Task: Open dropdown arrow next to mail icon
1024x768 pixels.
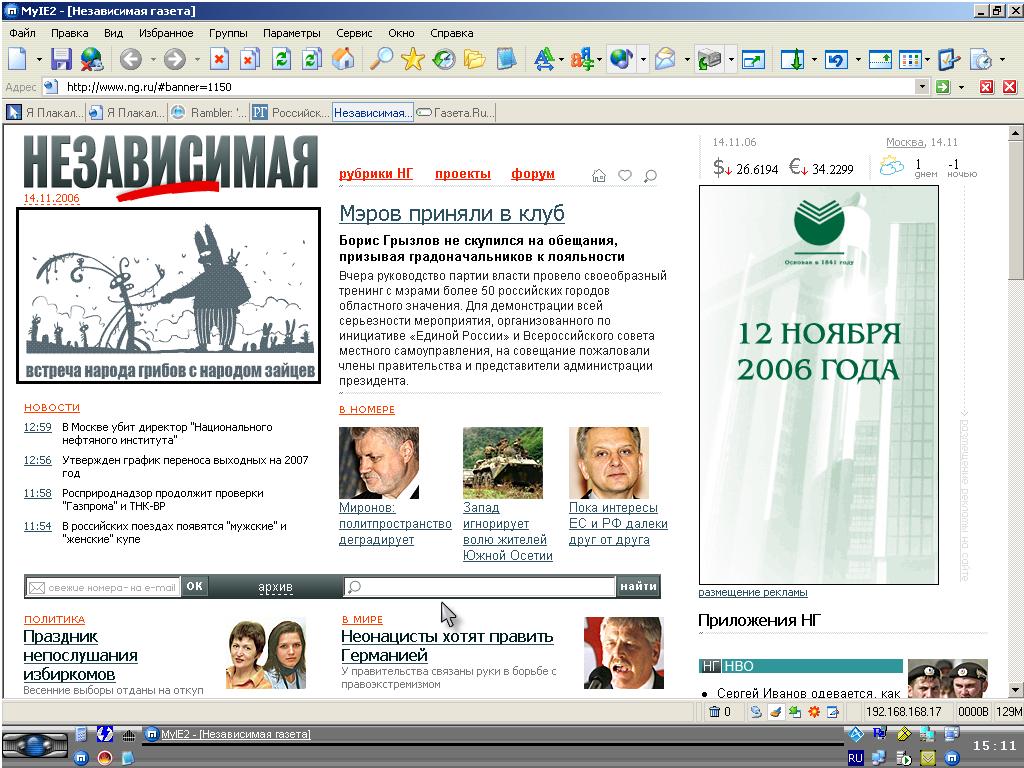Action: 687,60
